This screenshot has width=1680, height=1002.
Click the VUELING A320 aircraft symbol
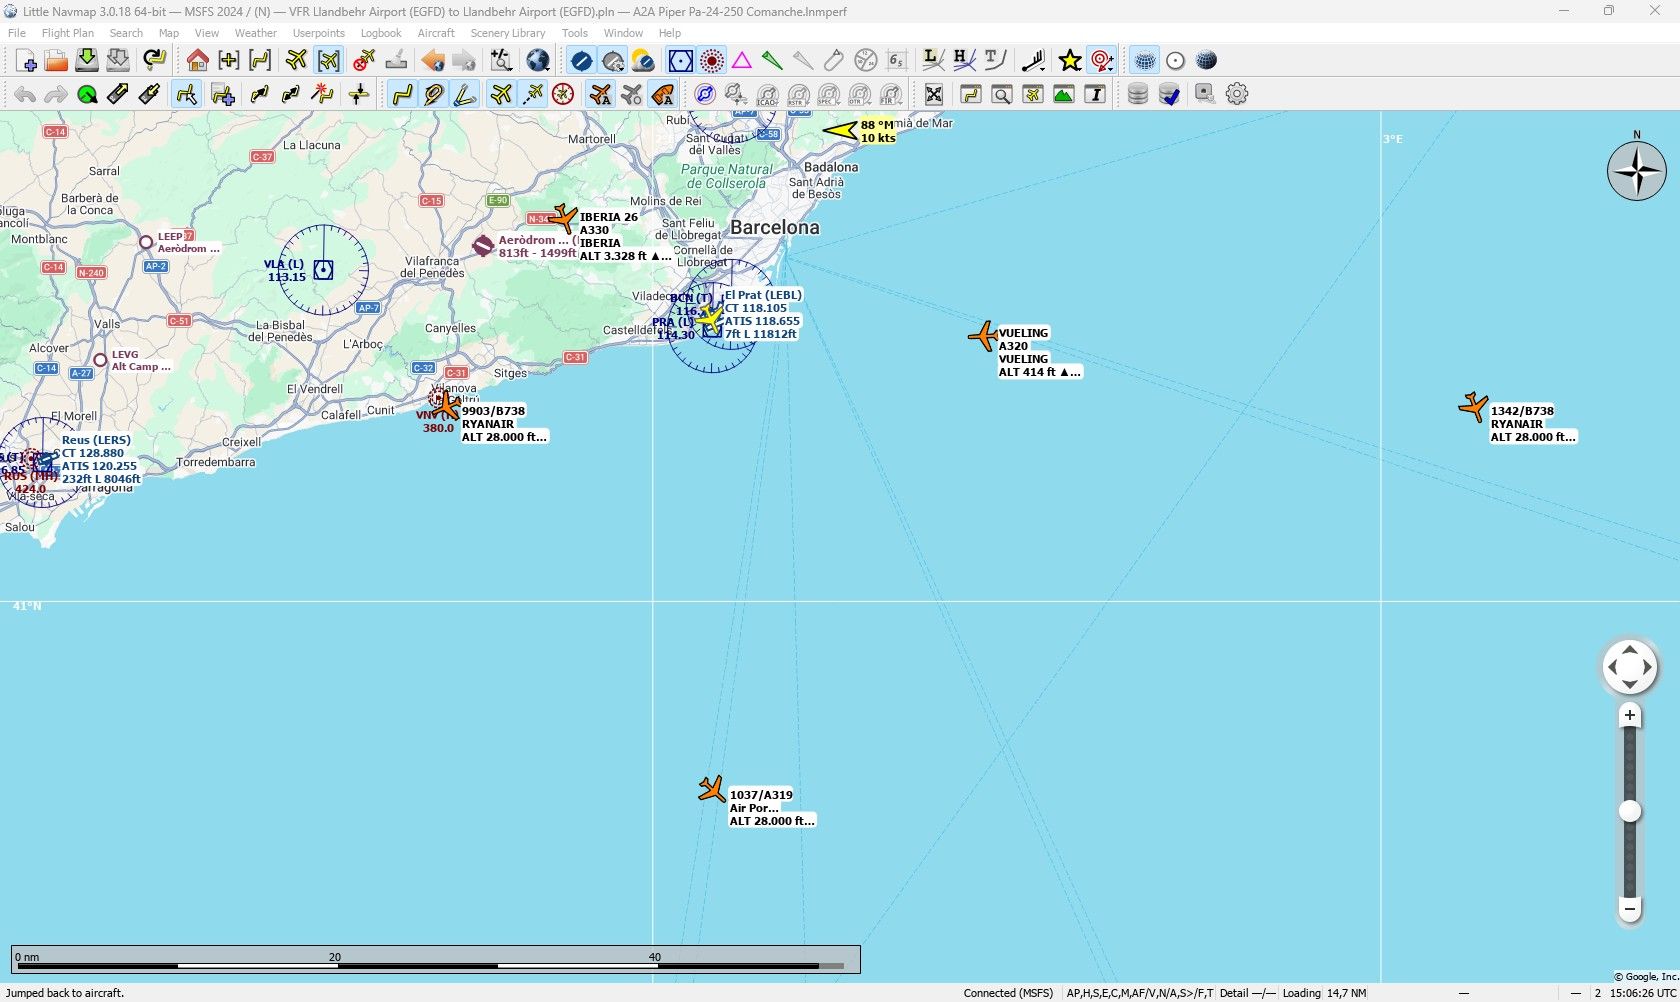984,336
